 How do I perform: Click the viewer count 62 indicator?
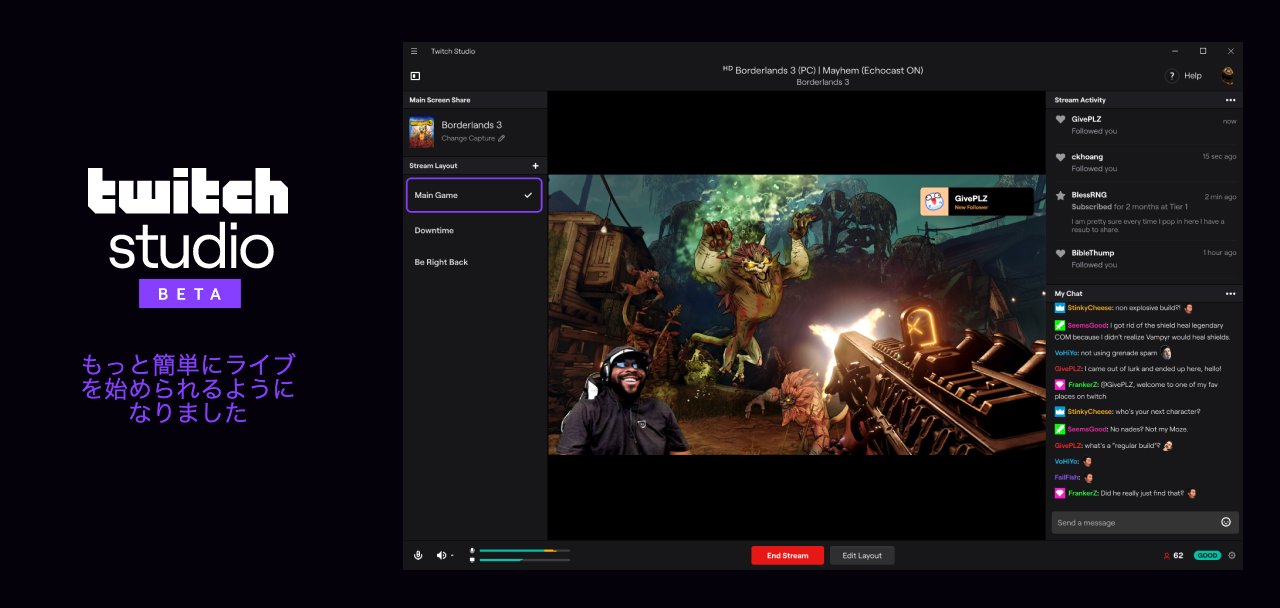(x=1173, y=555)
